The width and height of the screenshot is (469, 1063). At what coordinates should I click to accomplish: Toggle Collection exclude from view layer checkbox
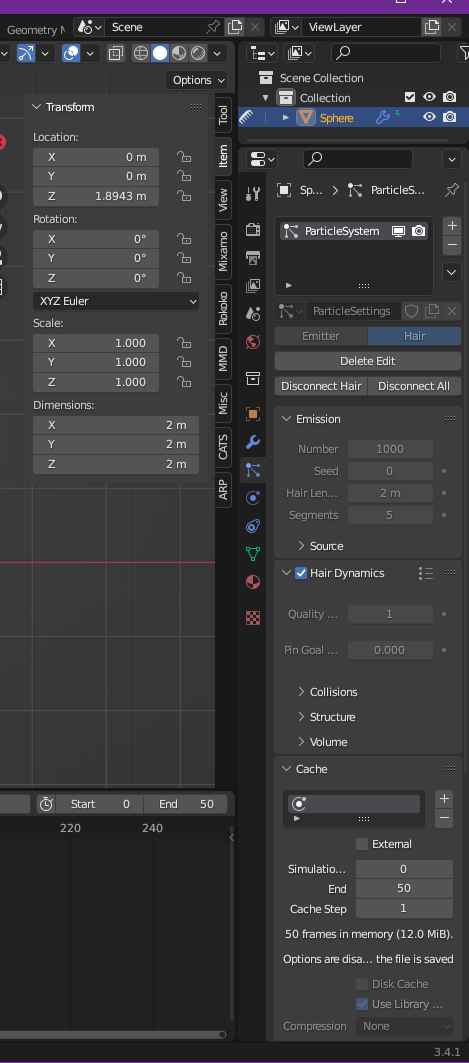[x=409, y=98]
